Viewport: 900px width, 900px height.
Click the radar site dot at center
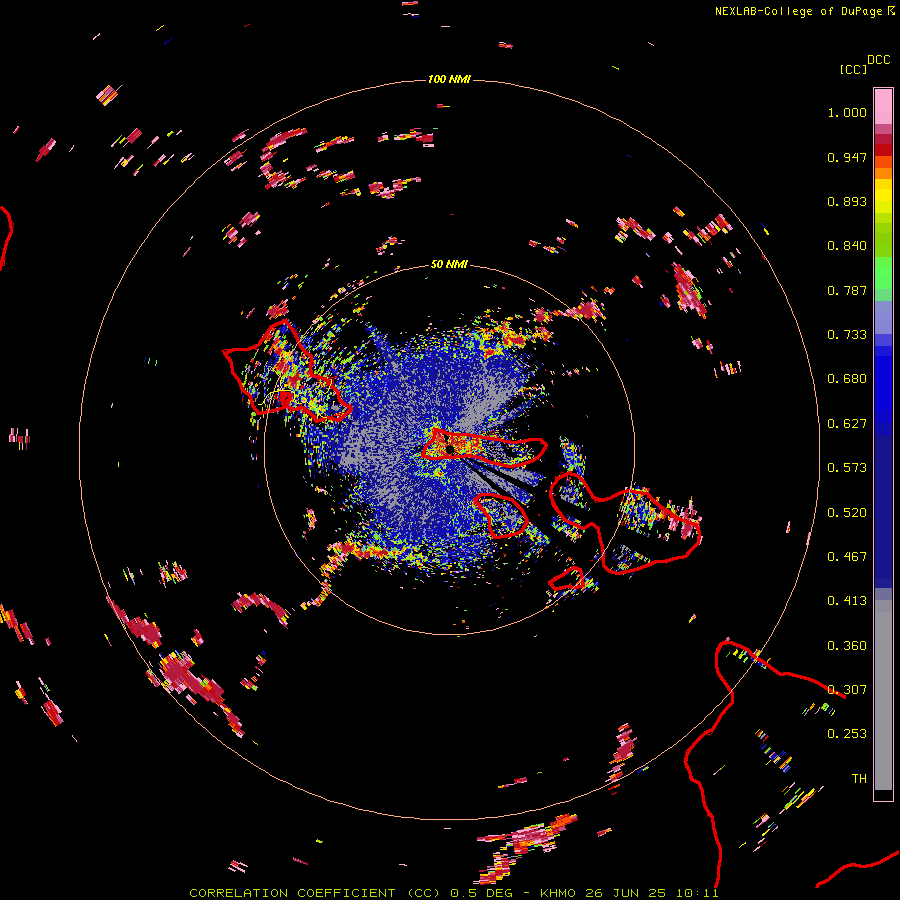coord(450,449)
